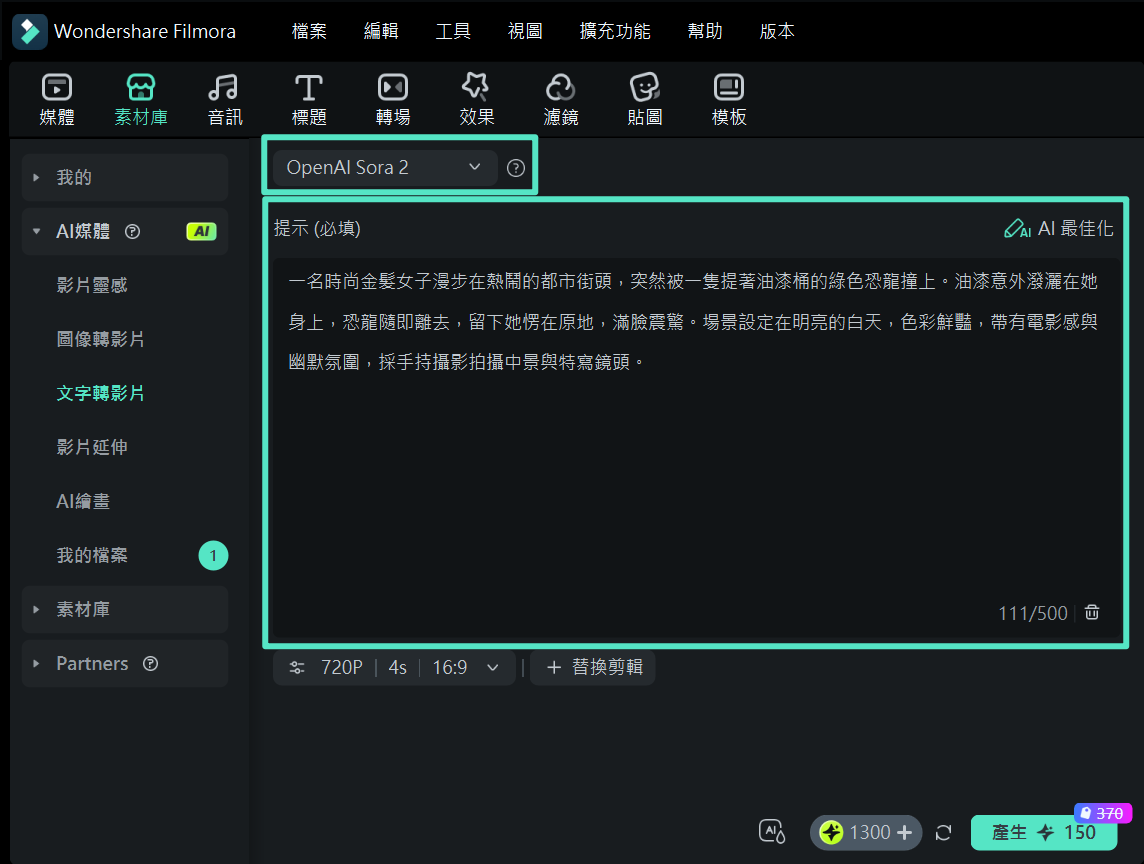This screenshot has height=864, width=1144.
Task: Click 替換剪輯 to replace the clip
Action: (x=593, y=667)
